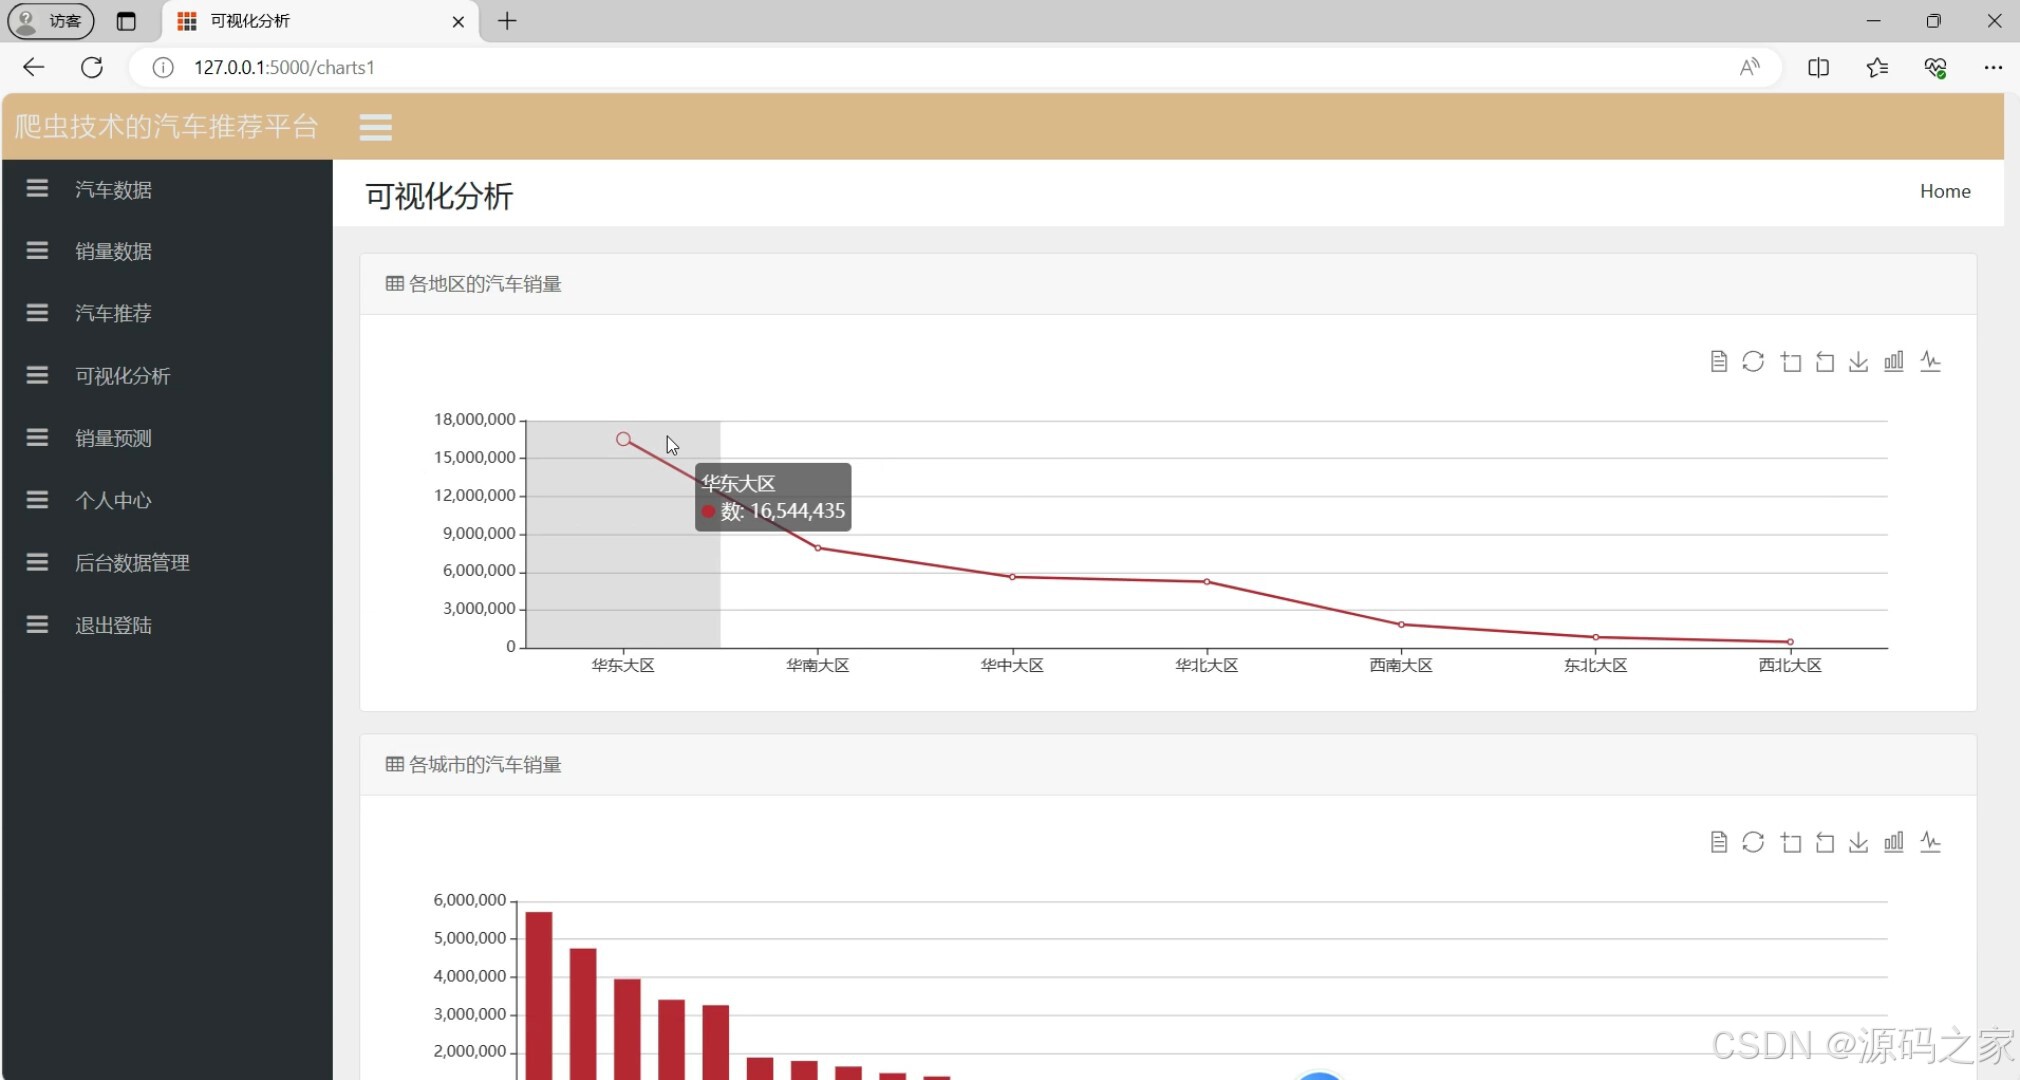Save region sales chart as image

(1858, 362)
